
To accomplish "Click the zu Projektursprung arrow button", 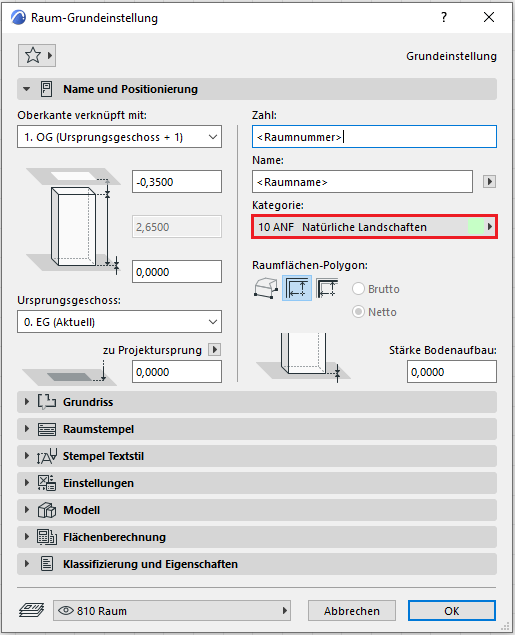I will pos(215,349).
